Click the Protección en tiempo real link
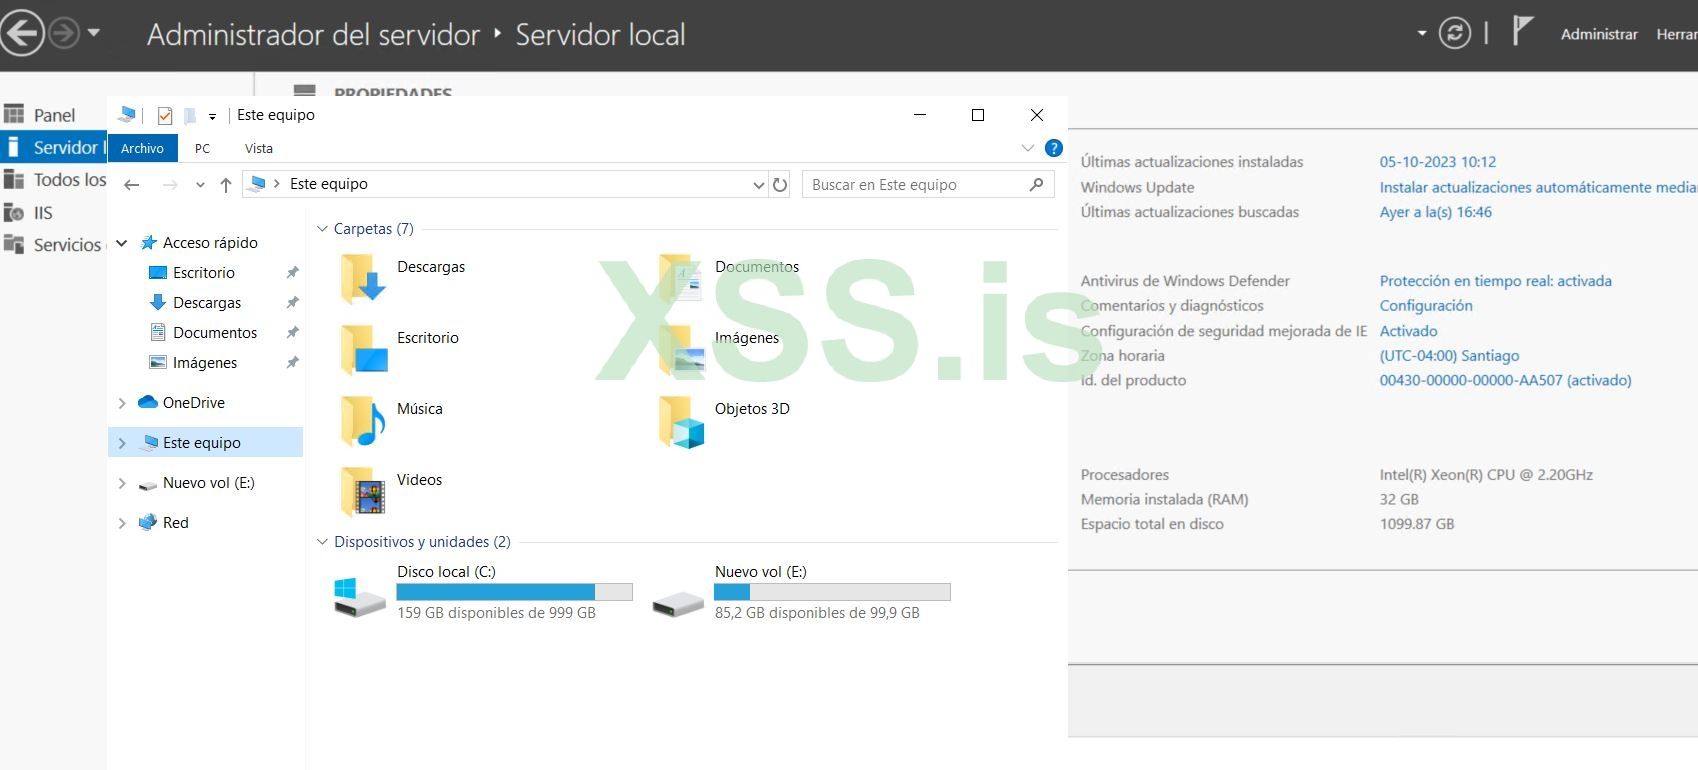 (1495, 281)
